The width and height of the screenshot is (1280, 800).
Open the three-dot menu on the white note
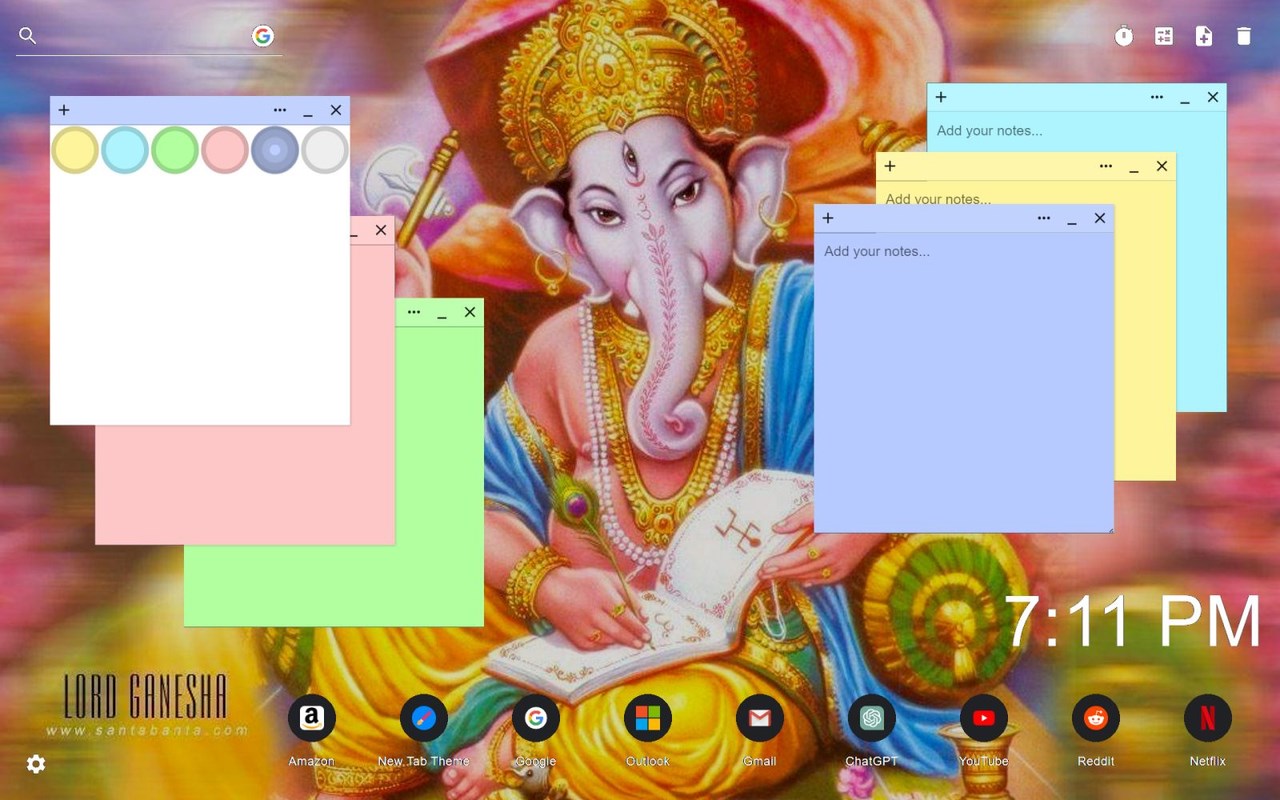click(280, 110)
